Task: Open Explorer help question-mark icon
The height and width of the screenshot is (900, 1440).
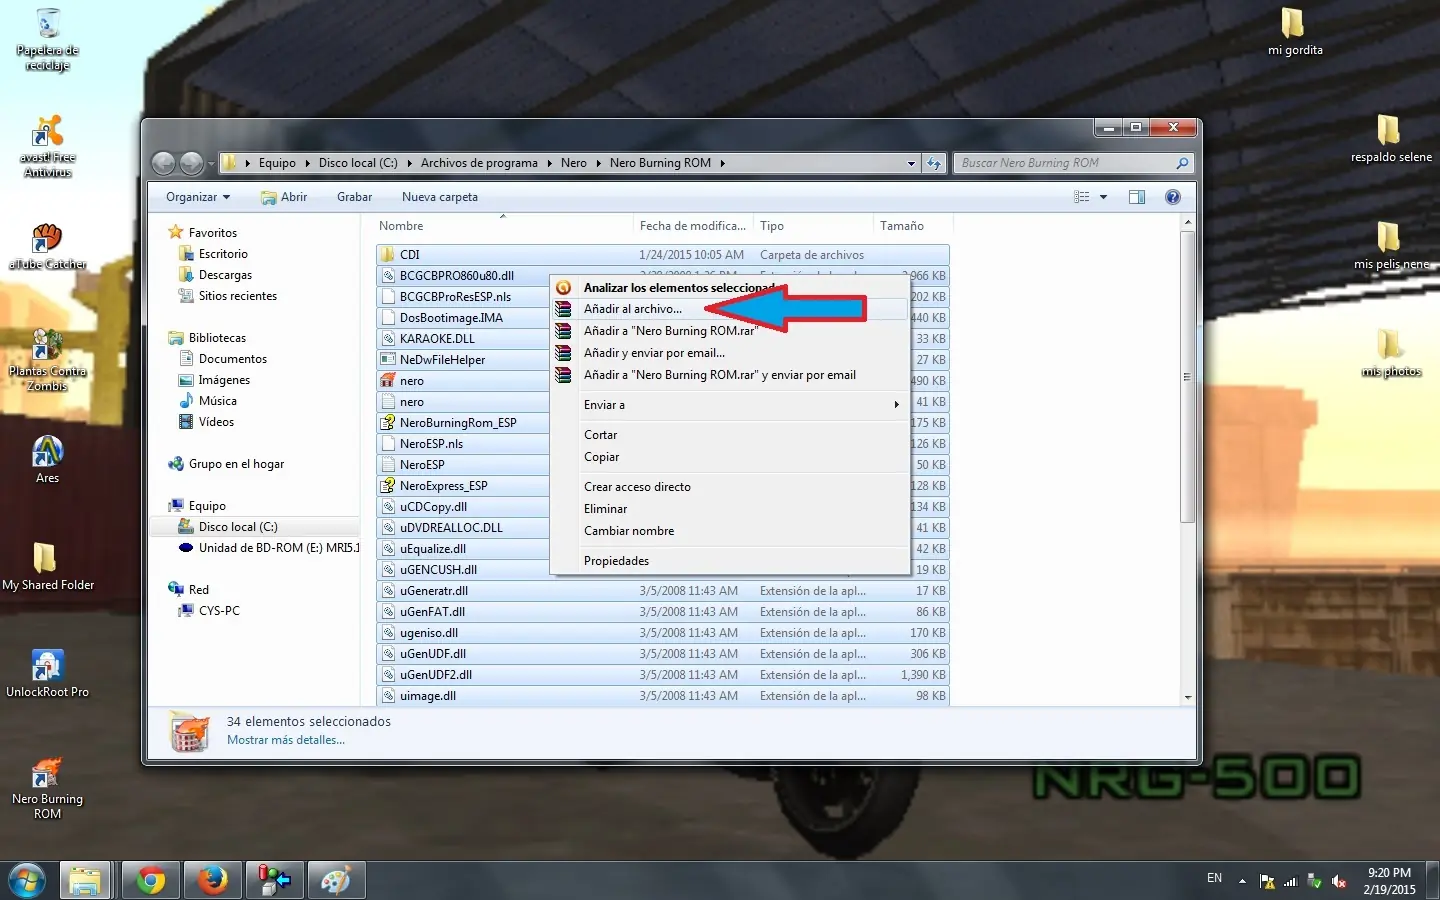Action: [x=1173, y=197]
